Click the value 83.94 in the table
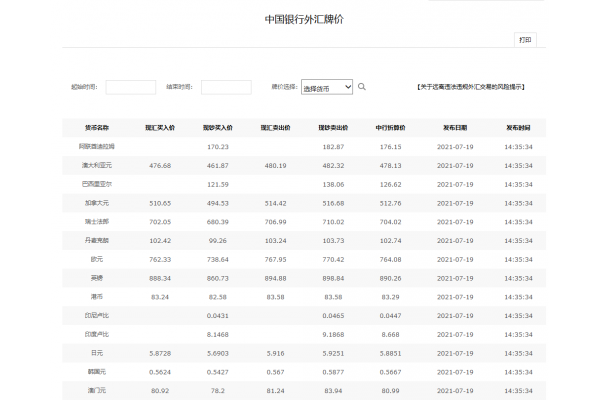This screenshot has width=600, height=400. pyautogui.click(x=333, y=390)
